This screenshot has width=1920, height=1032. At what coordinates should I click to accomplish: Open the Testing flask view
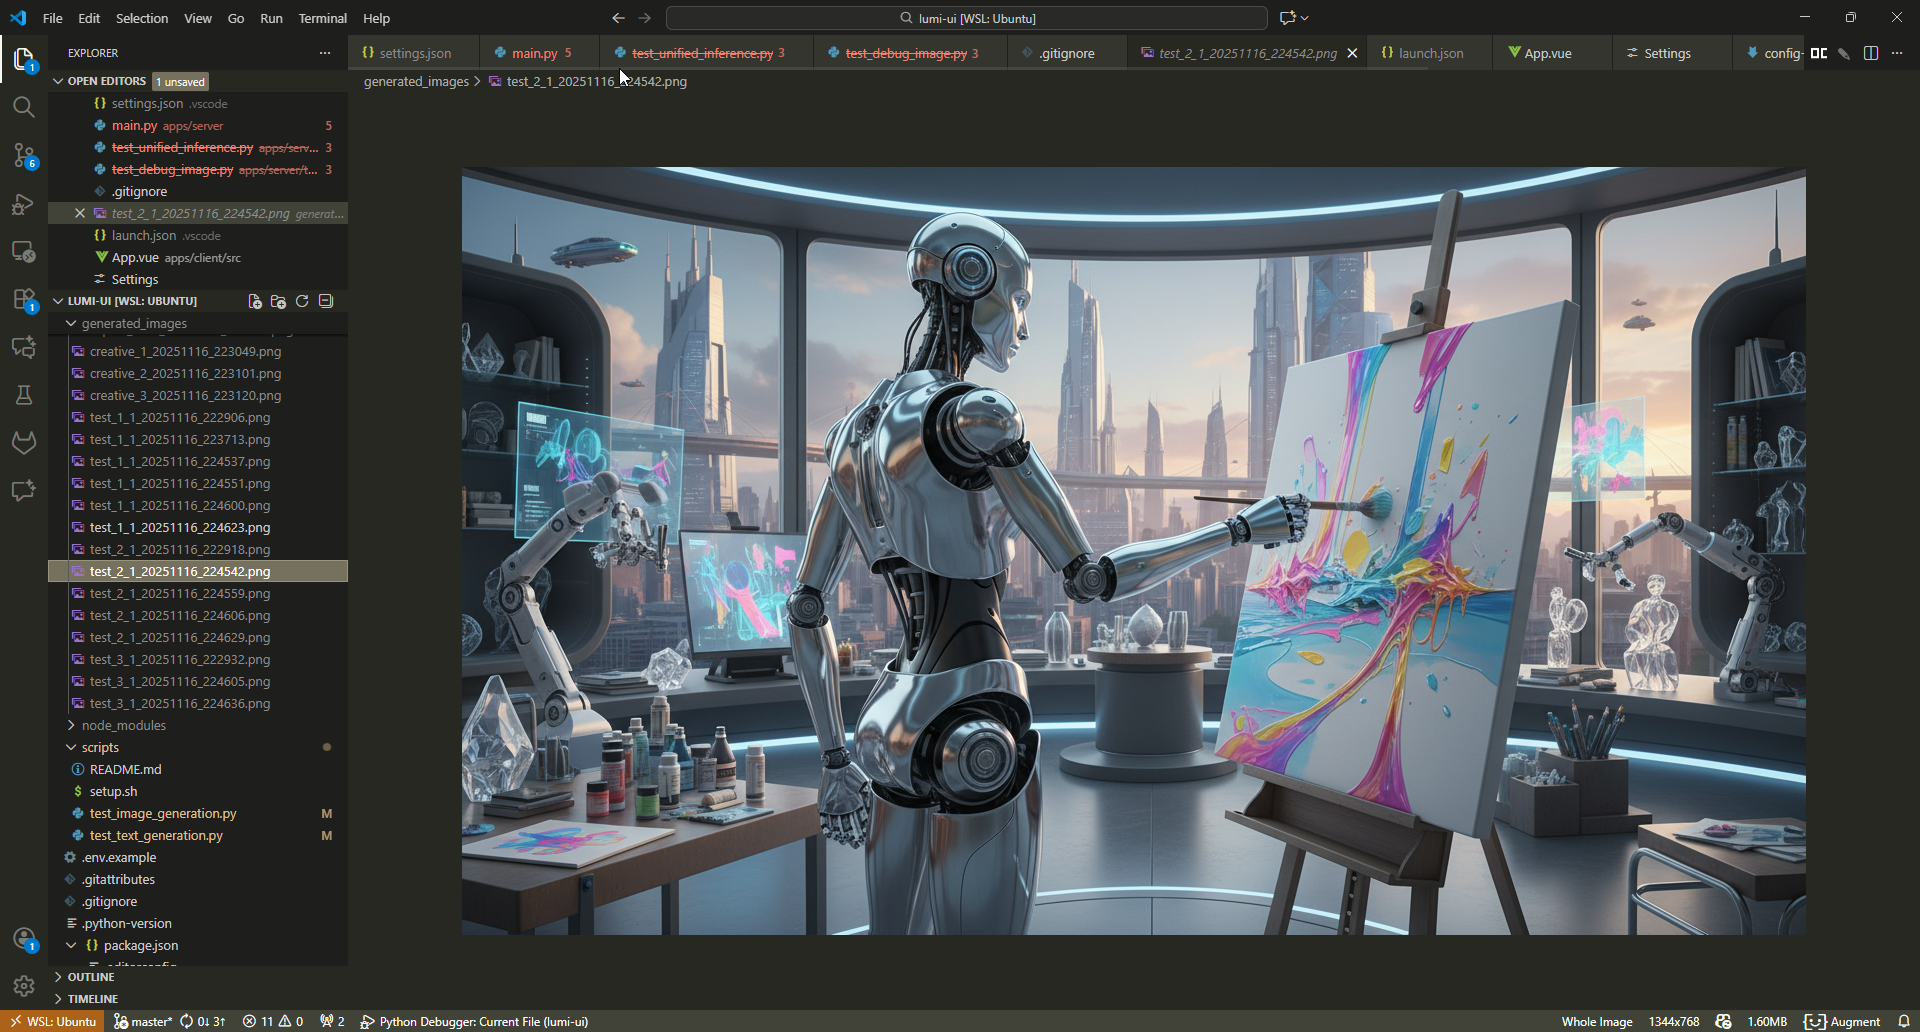[x=24, y=395]
